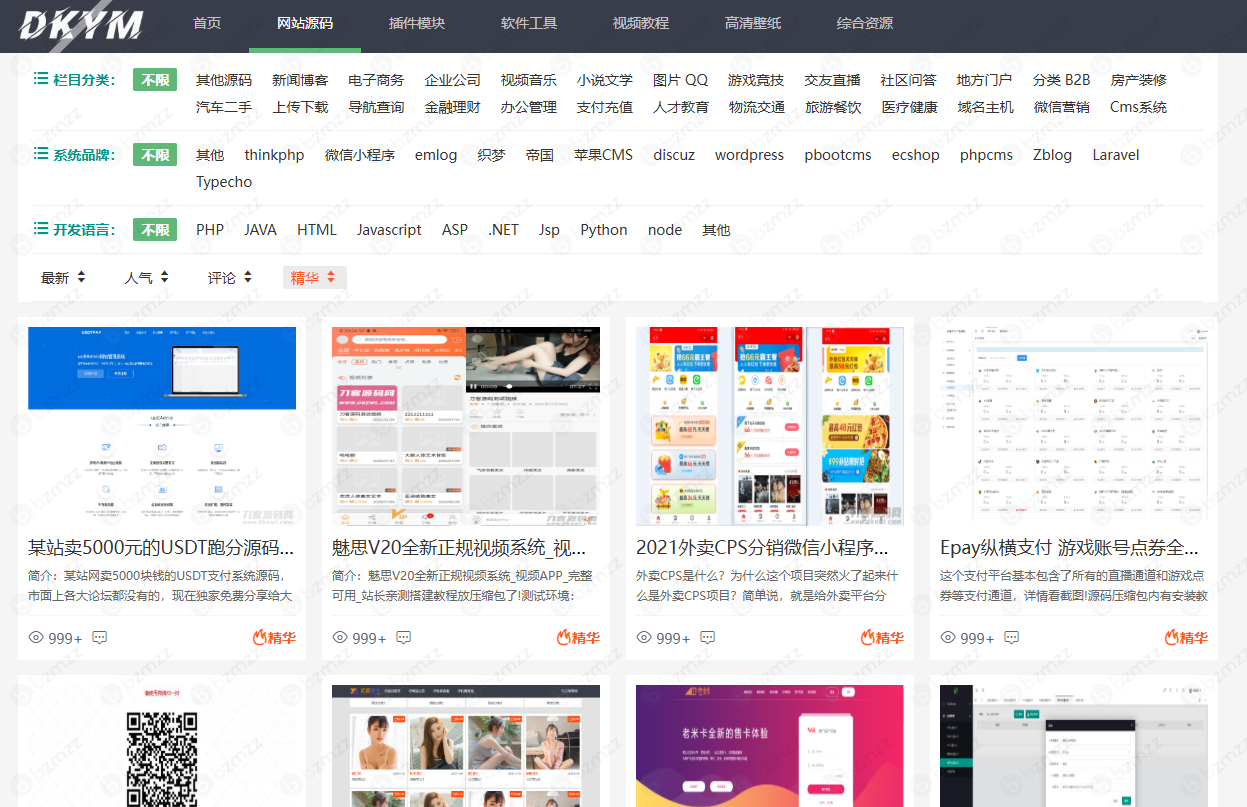Toggle the active 精华 sort option
Viewport: 1247px width, 807px height.
click(x=314, y=278)
